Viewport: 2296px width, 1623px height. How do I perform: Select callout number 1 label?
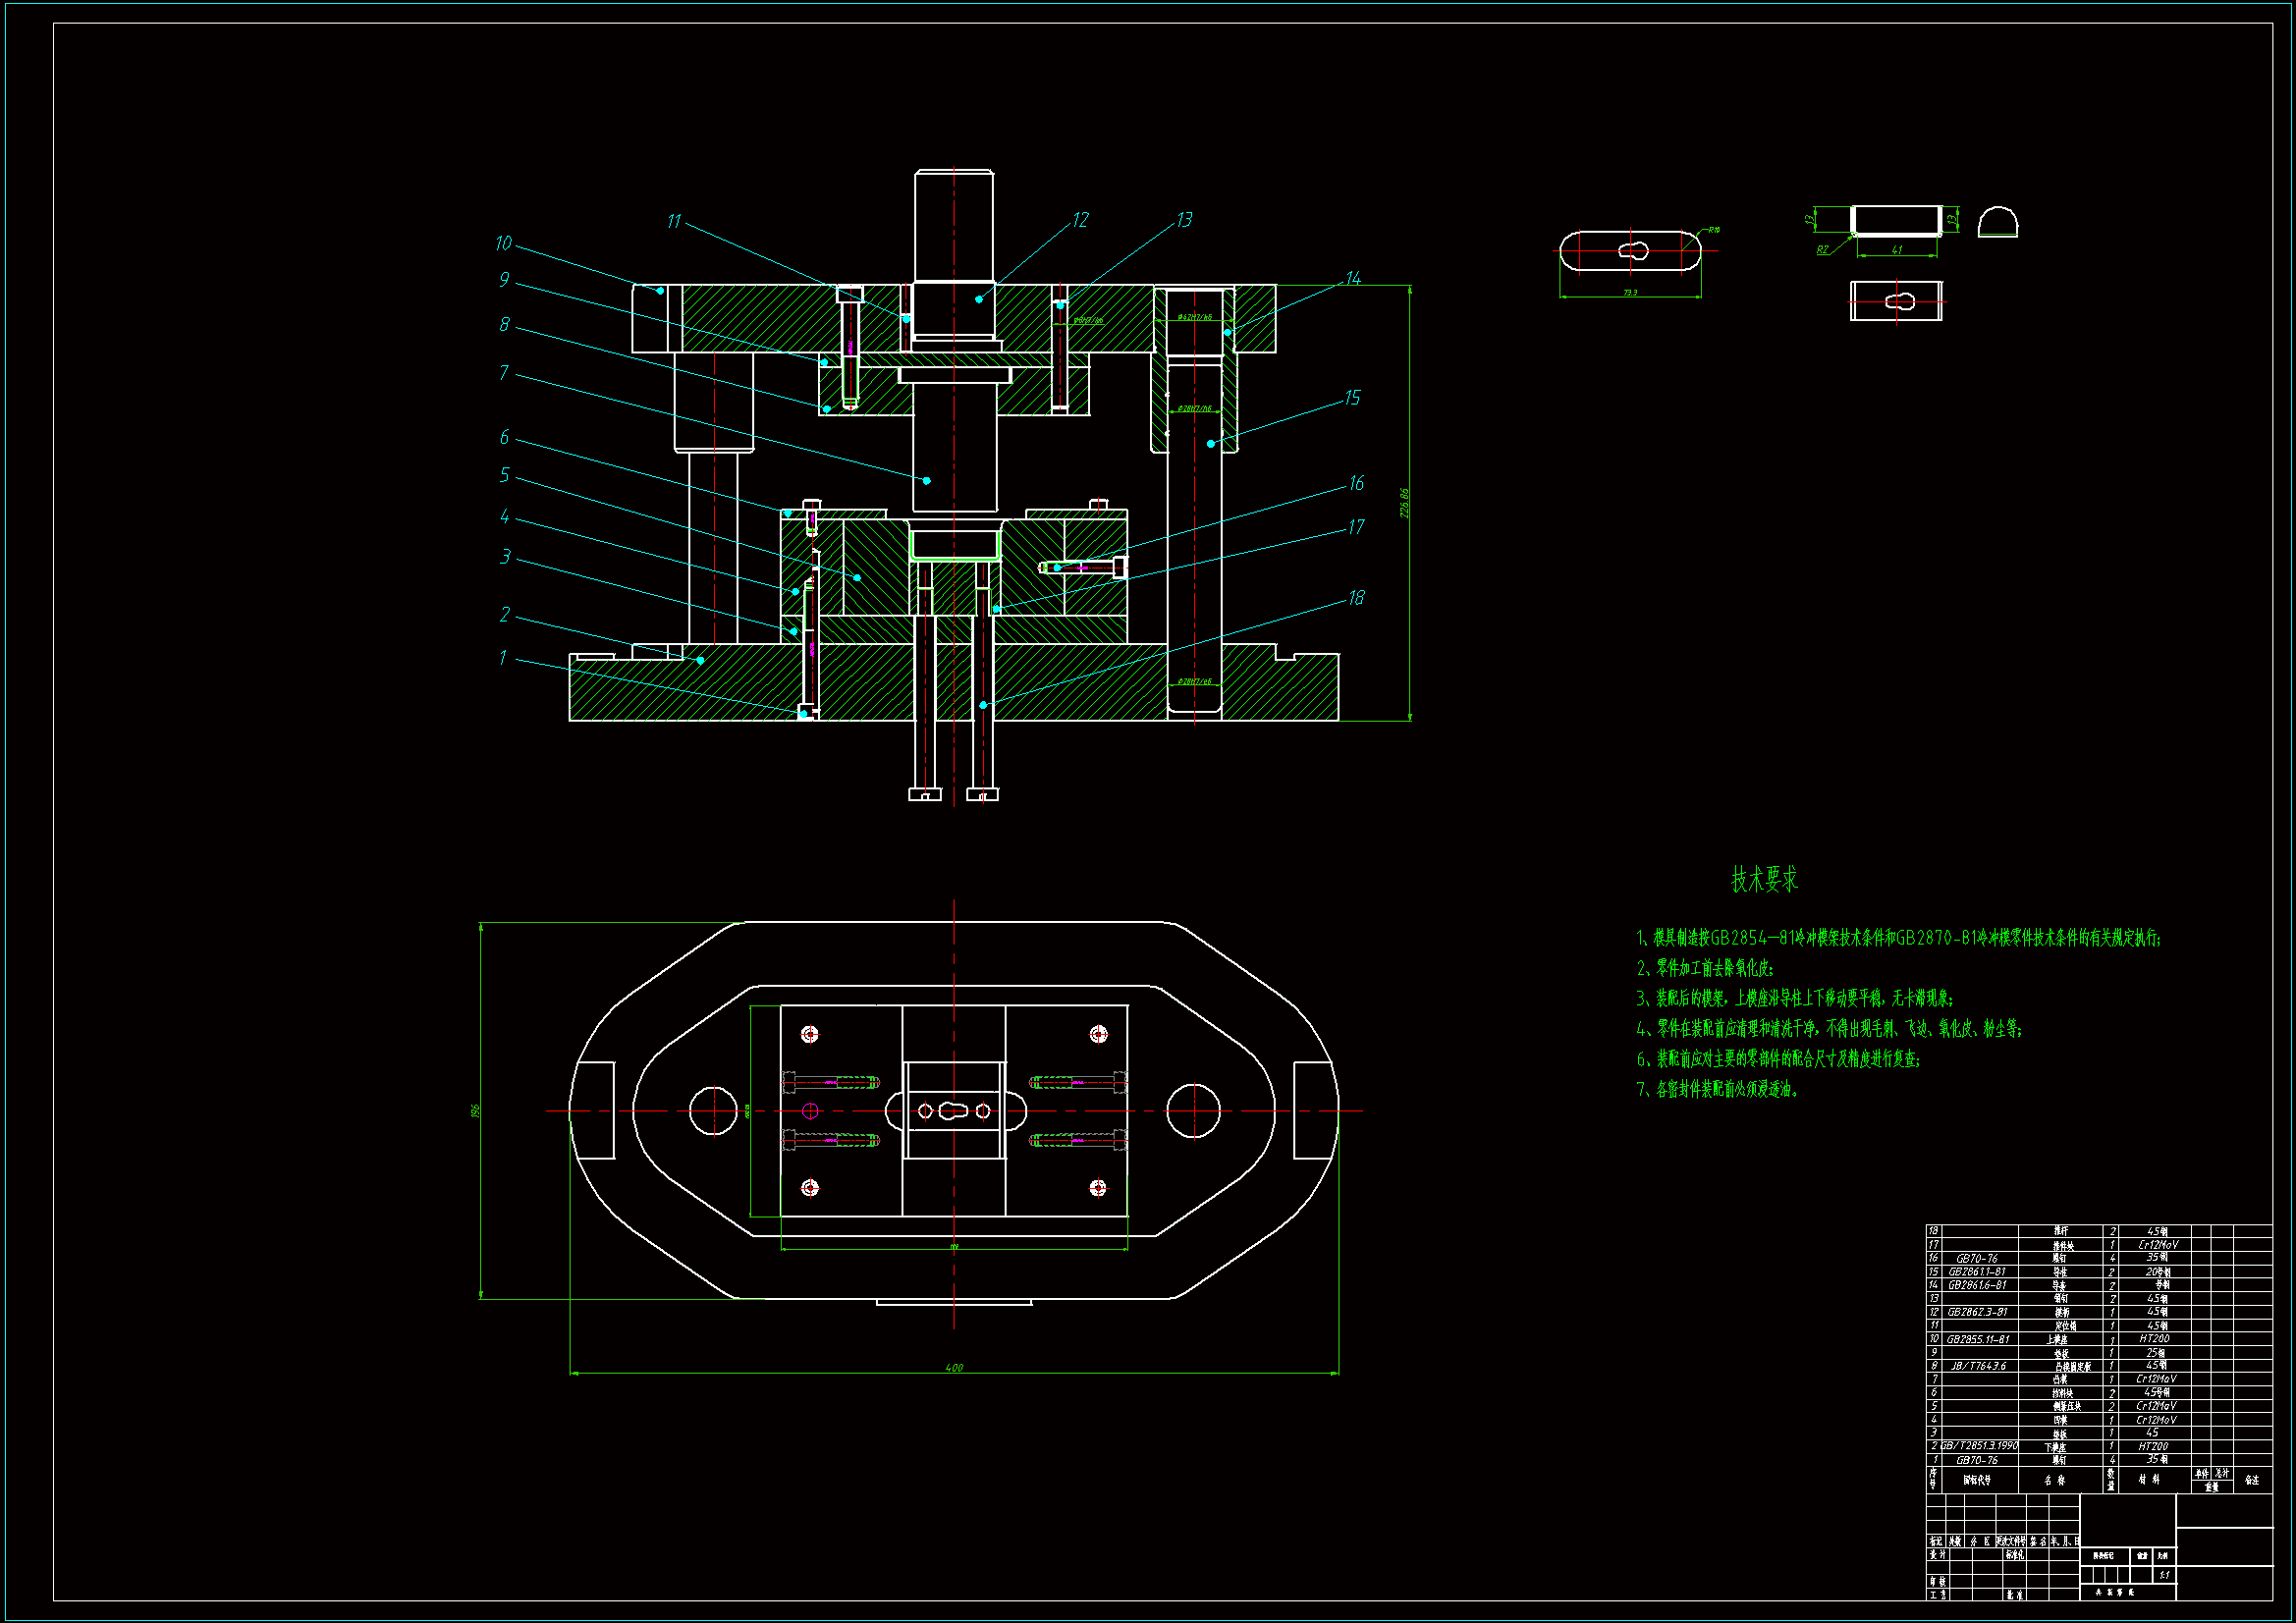(x=502, y=657)
